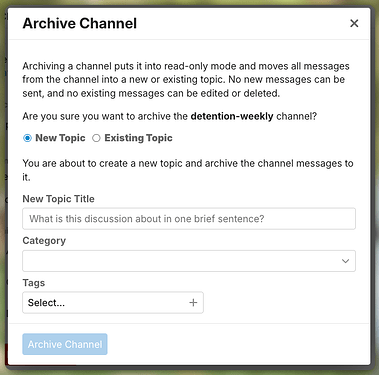Click the Archive Channel dialog heading
379x375 pixels.
80,23
